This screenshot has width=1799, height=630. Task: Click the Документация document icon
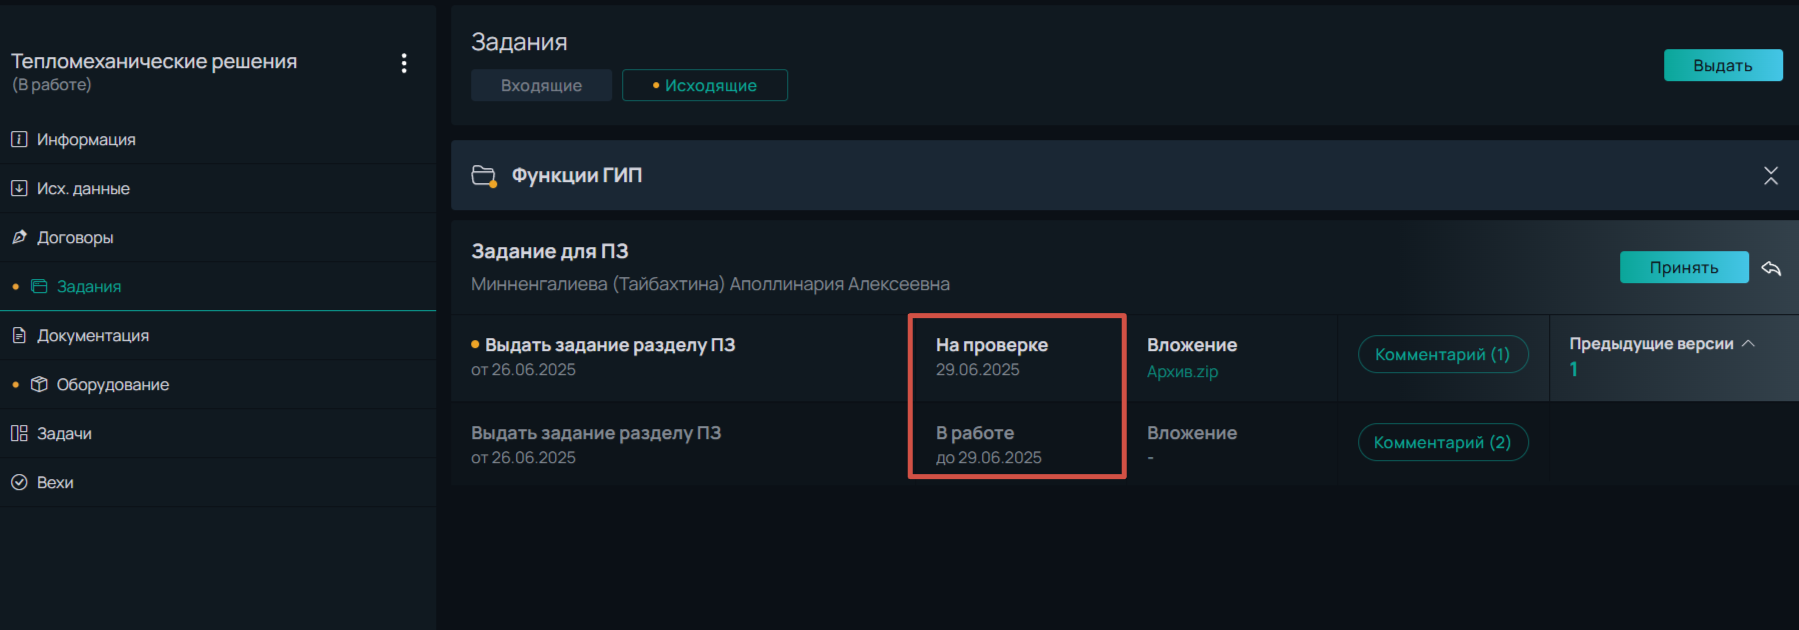[x=19, y=335]
